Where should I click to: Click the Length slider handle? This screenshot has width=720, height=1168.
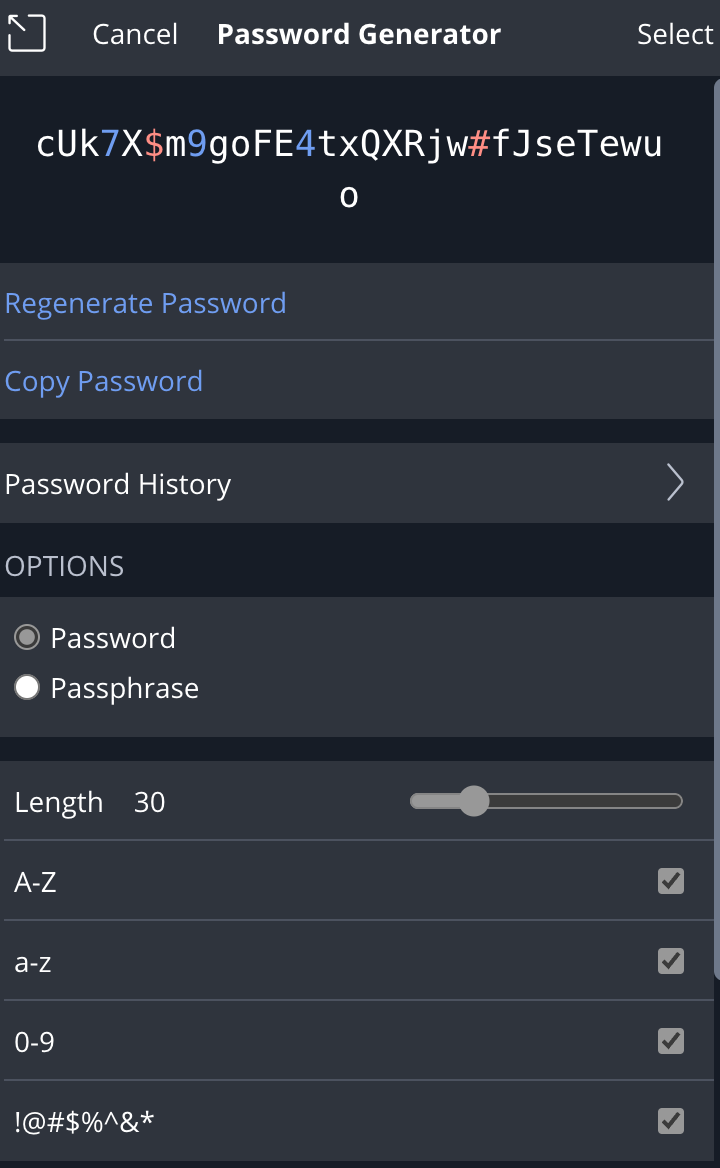[474, 802]
